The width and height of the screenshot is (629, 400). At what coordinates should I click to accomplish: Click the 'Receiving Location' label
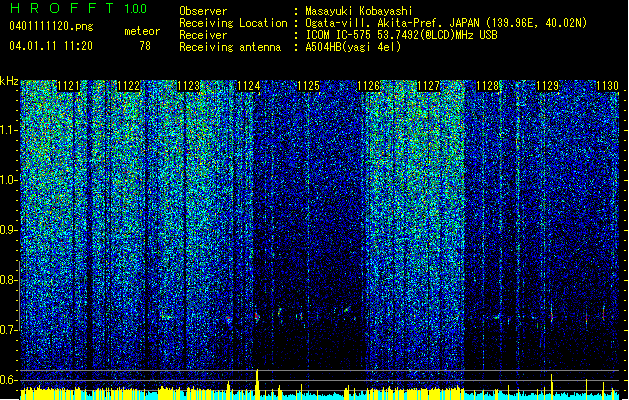pos(233,23)
